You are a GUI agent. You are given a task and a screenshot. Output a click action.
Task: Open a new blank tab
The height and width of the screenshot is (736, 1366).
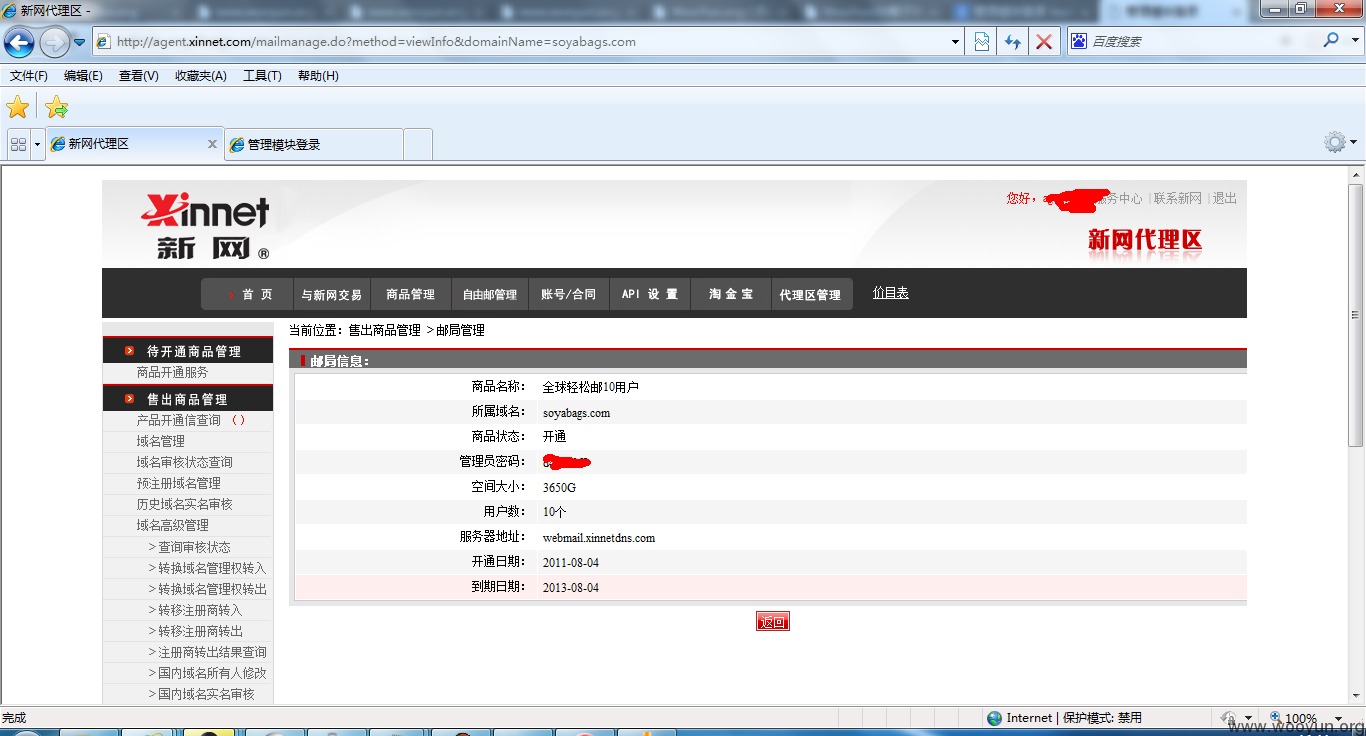[x=418, y=144]
